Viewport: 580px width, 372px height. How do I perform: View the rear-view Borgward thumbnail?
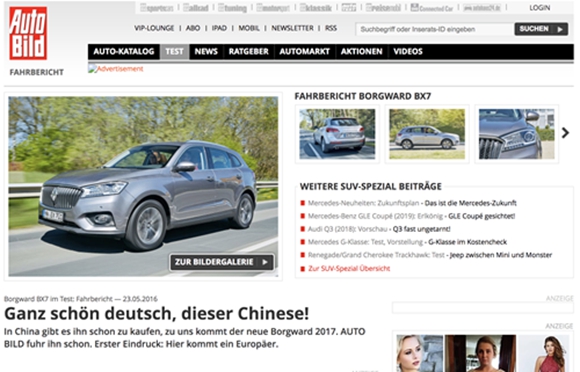coord(337,134)
